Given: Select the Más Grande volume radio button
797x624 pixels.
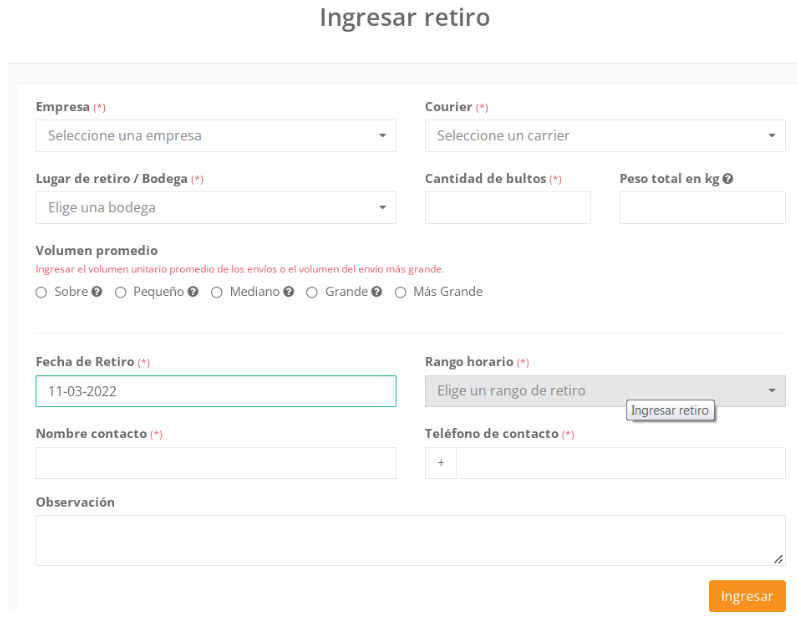Looking at the screenshot, I should (401, 292).
